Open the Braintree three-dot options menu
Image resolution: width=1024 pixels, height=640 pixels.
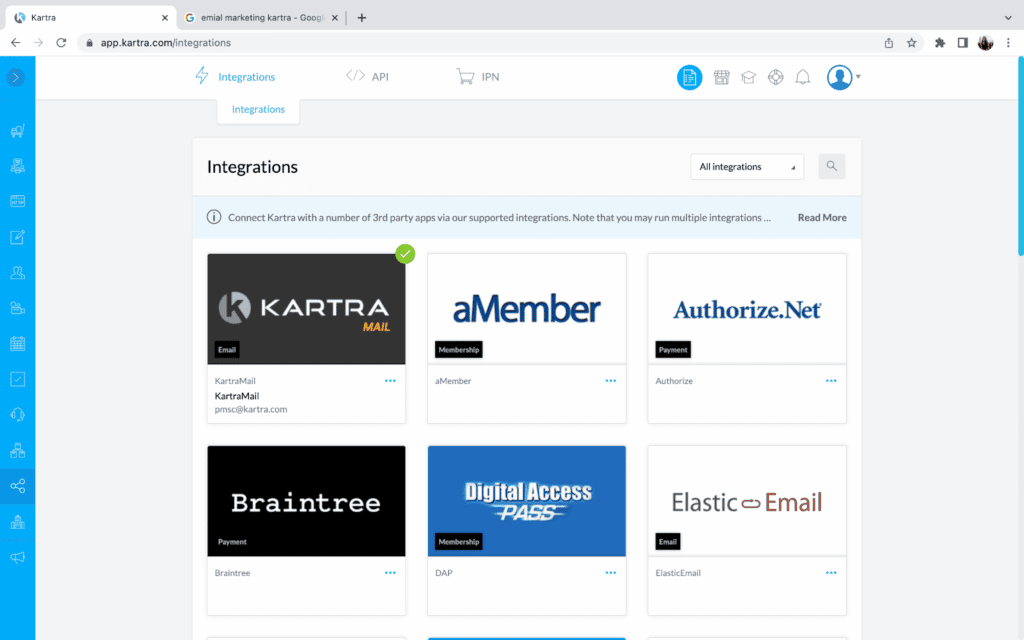pyautogui.click(x=390, y=573)
